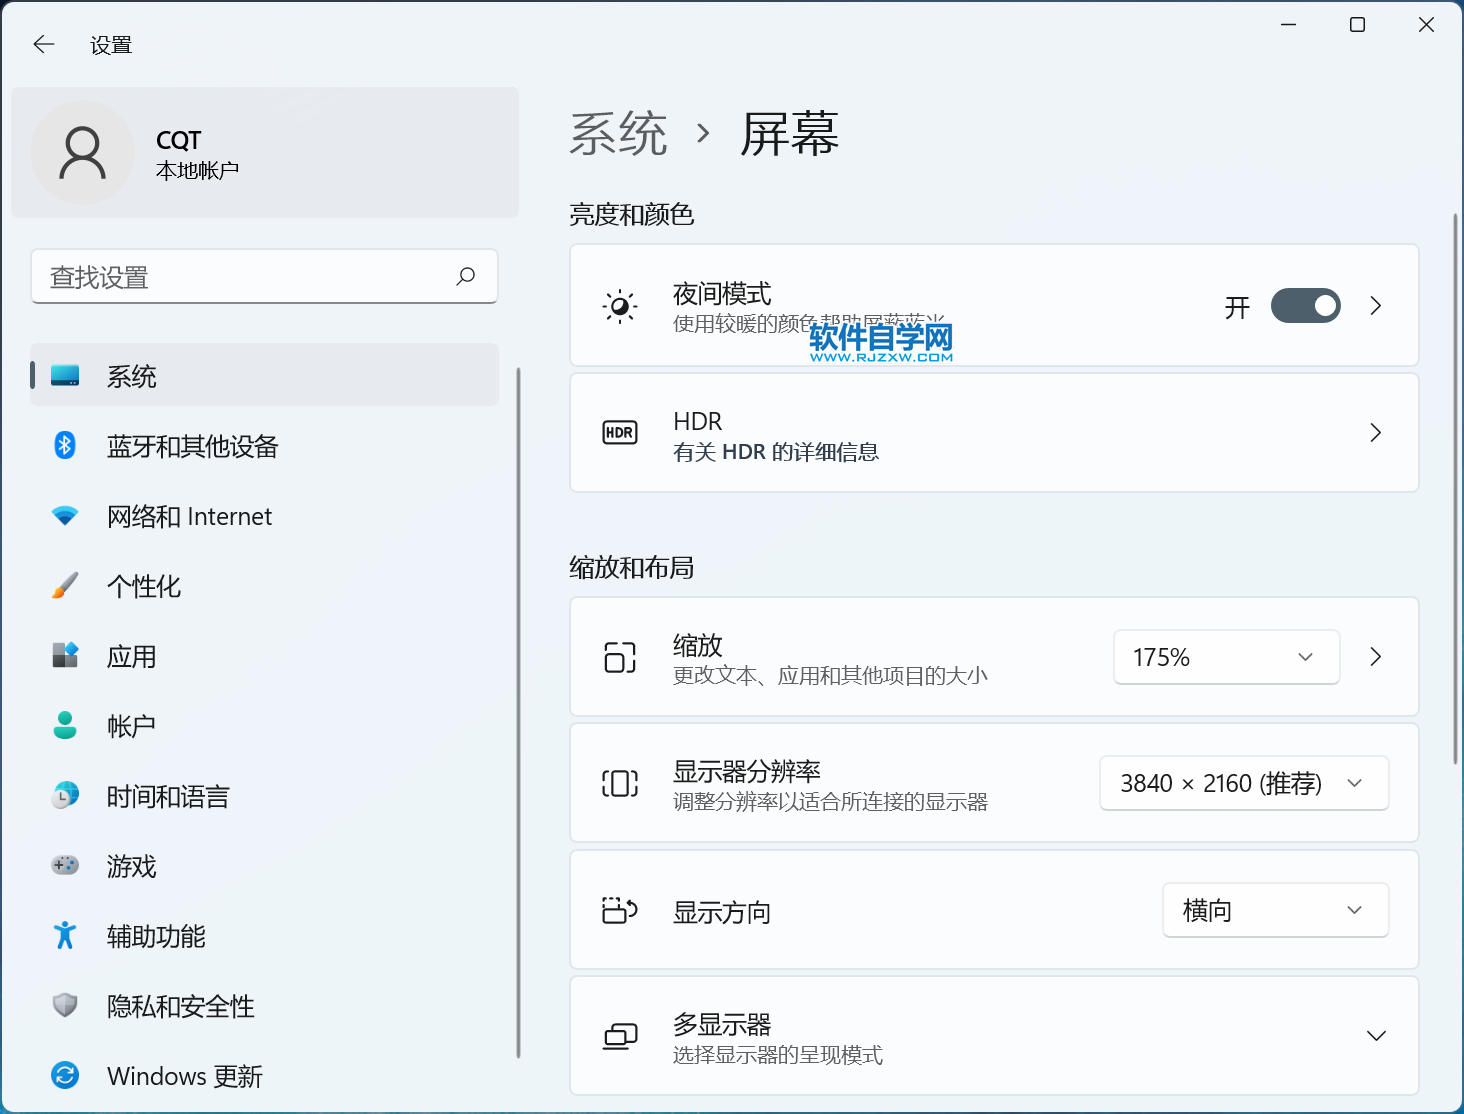1464x1114 pixels.
Task: Open 帐户 settings page
Action: coord(265,726)
